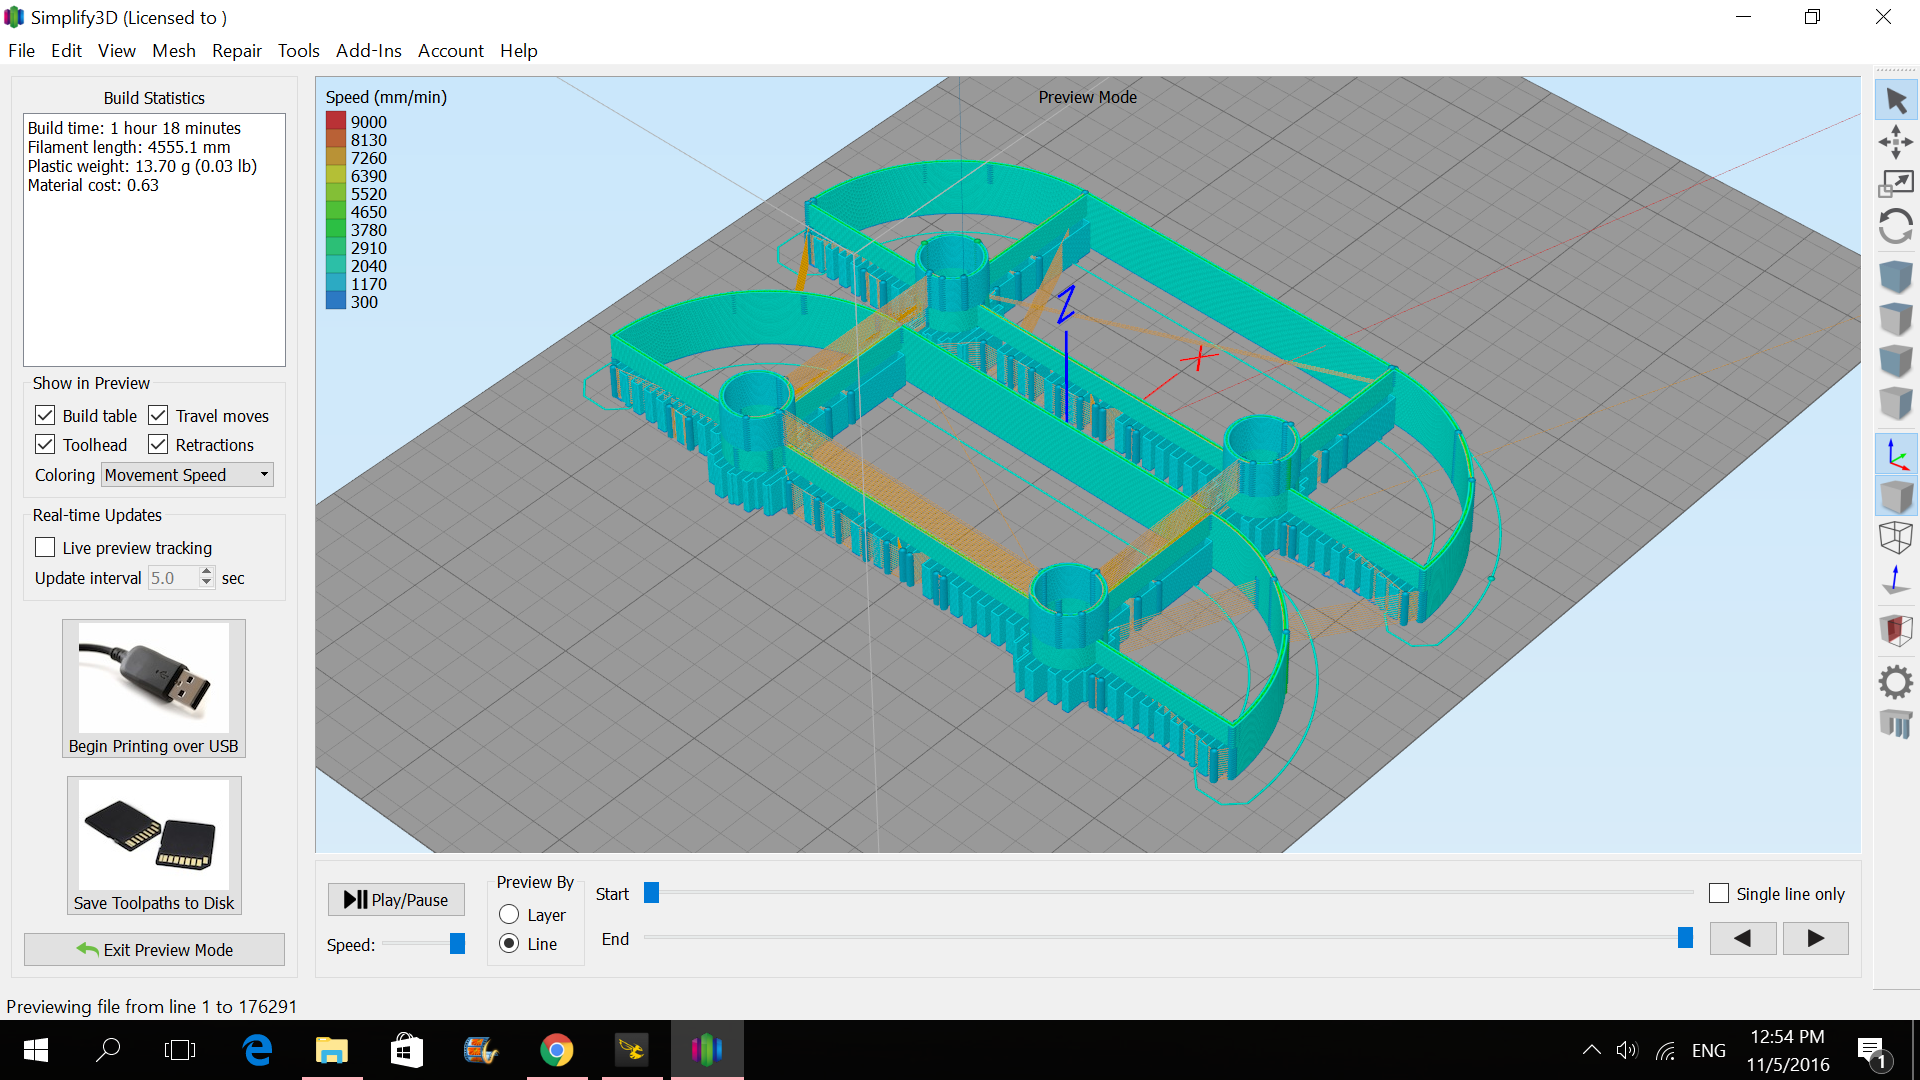The width and height of the screenshot is (1920, 1080).
Task: Expand the Coloring Movement Speed dropdown
Action: click(x=188, y=475)
